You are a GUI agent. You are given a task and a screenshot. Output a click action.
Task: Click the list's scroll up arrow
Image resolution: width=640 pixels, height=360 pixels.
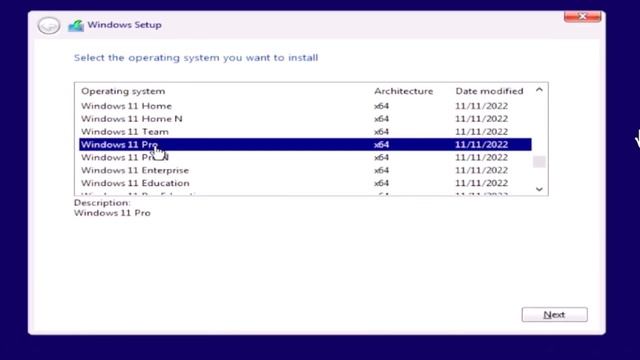(x=539, y=90)
